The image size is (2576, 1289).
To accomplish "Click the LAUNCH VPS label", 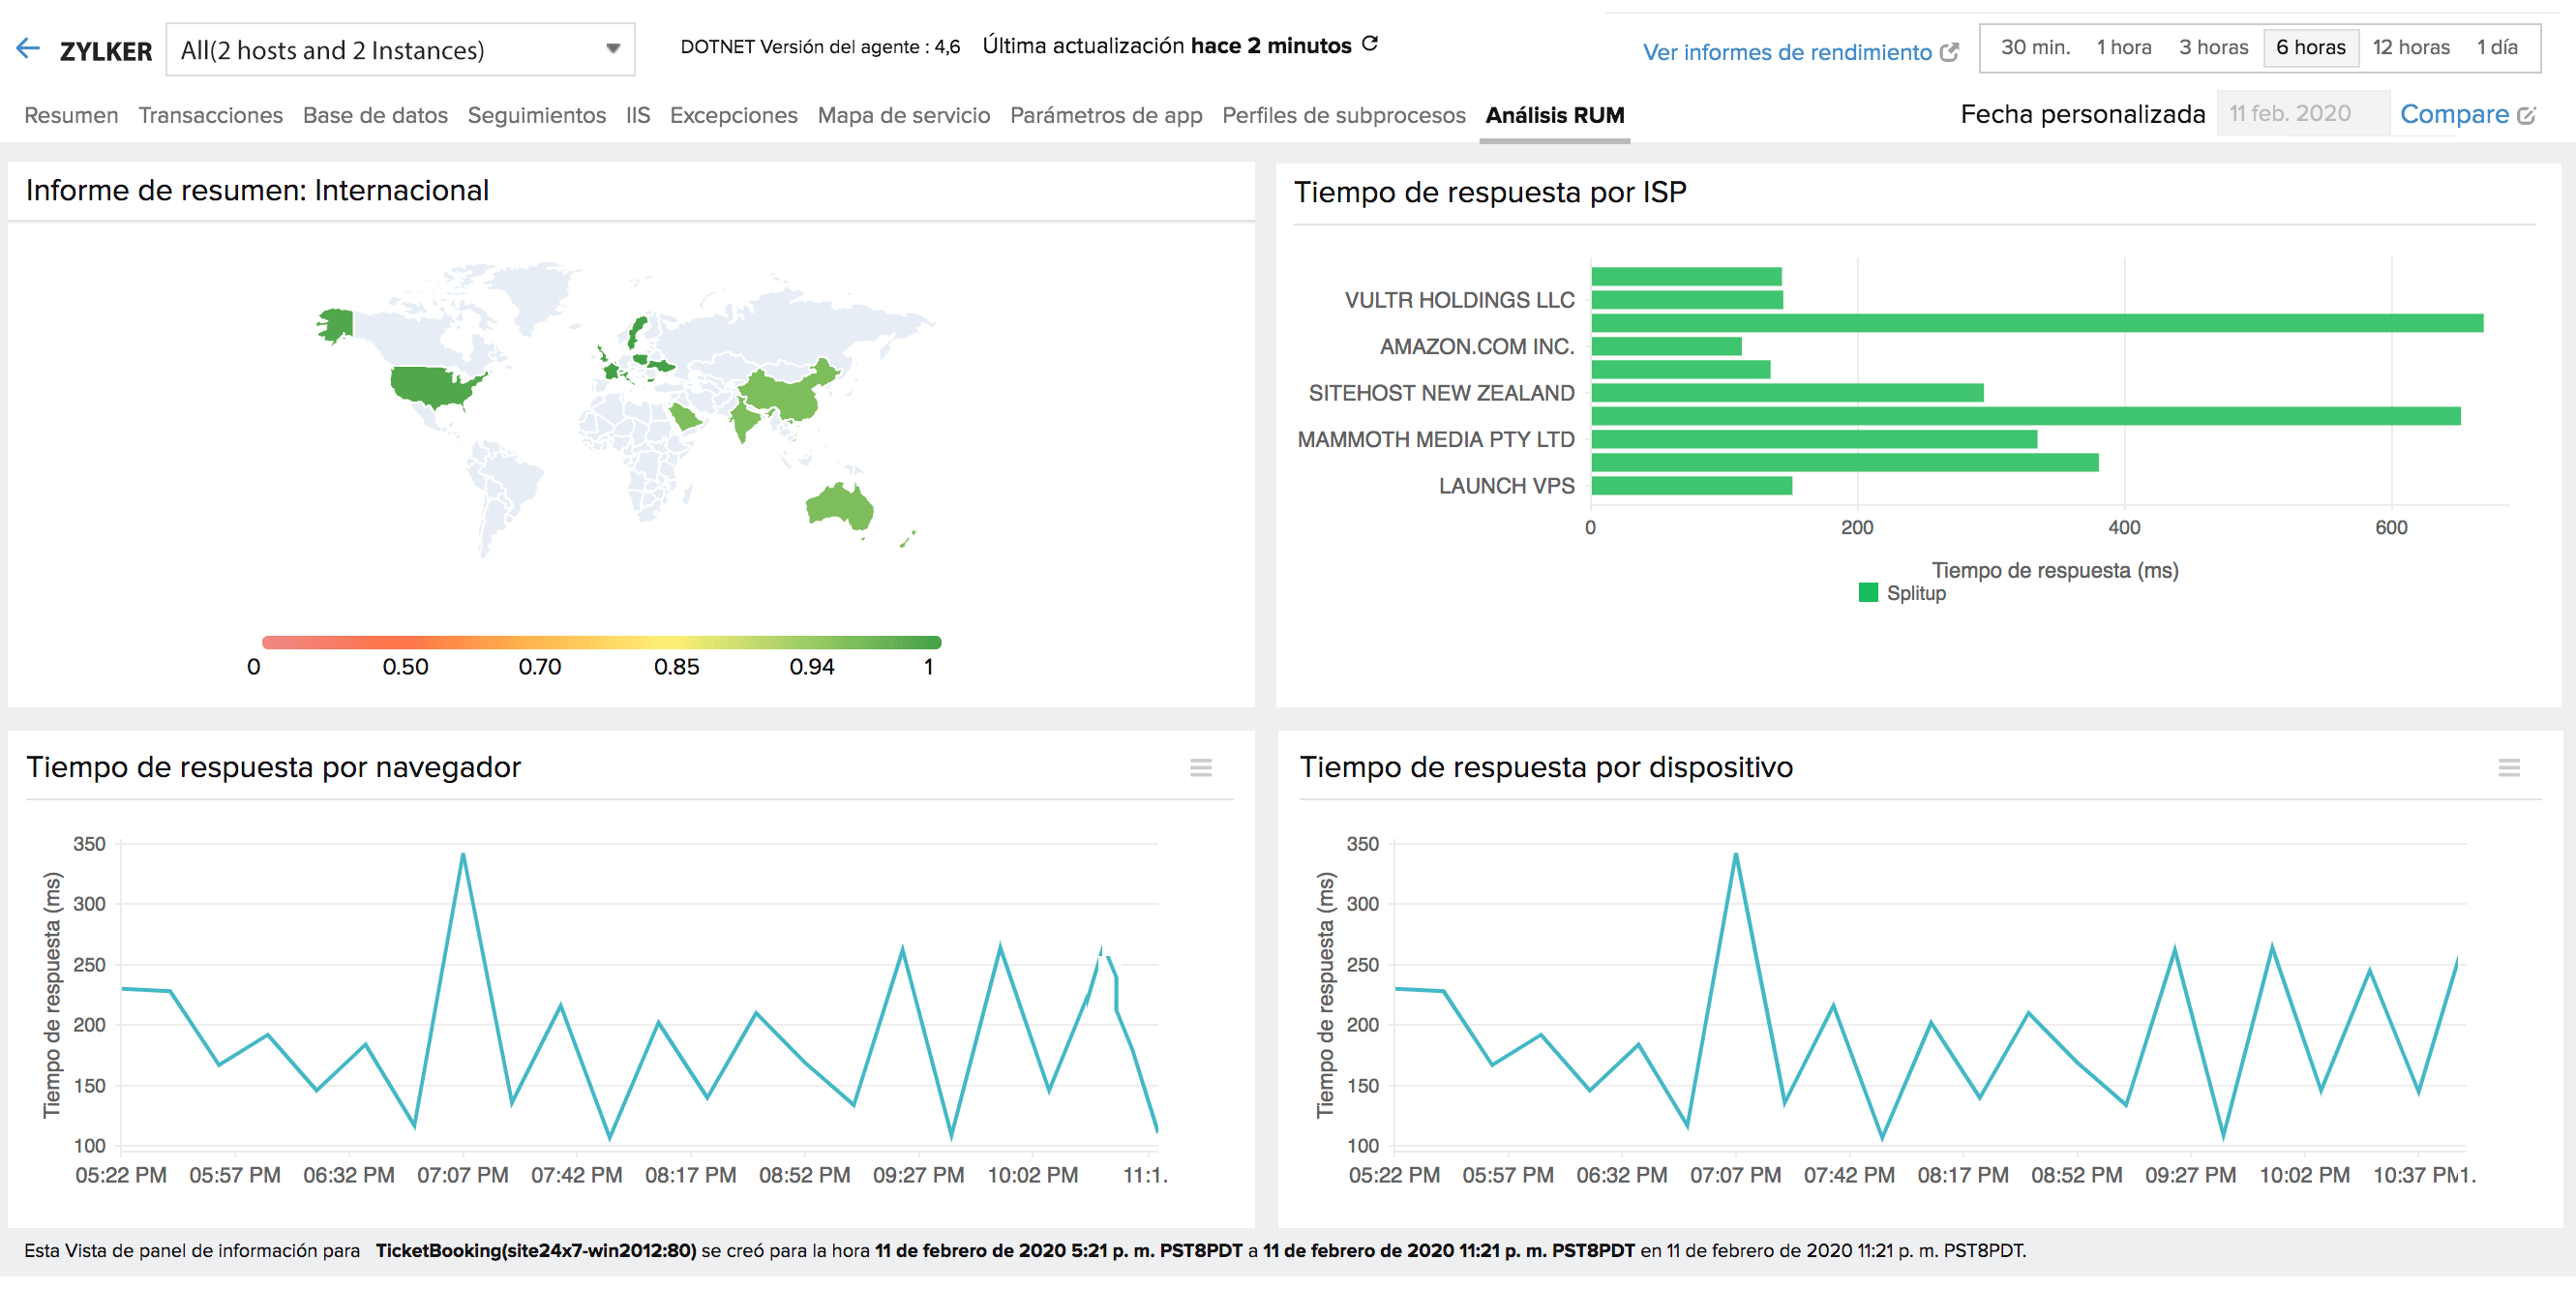I will (x=1506, y=486).
